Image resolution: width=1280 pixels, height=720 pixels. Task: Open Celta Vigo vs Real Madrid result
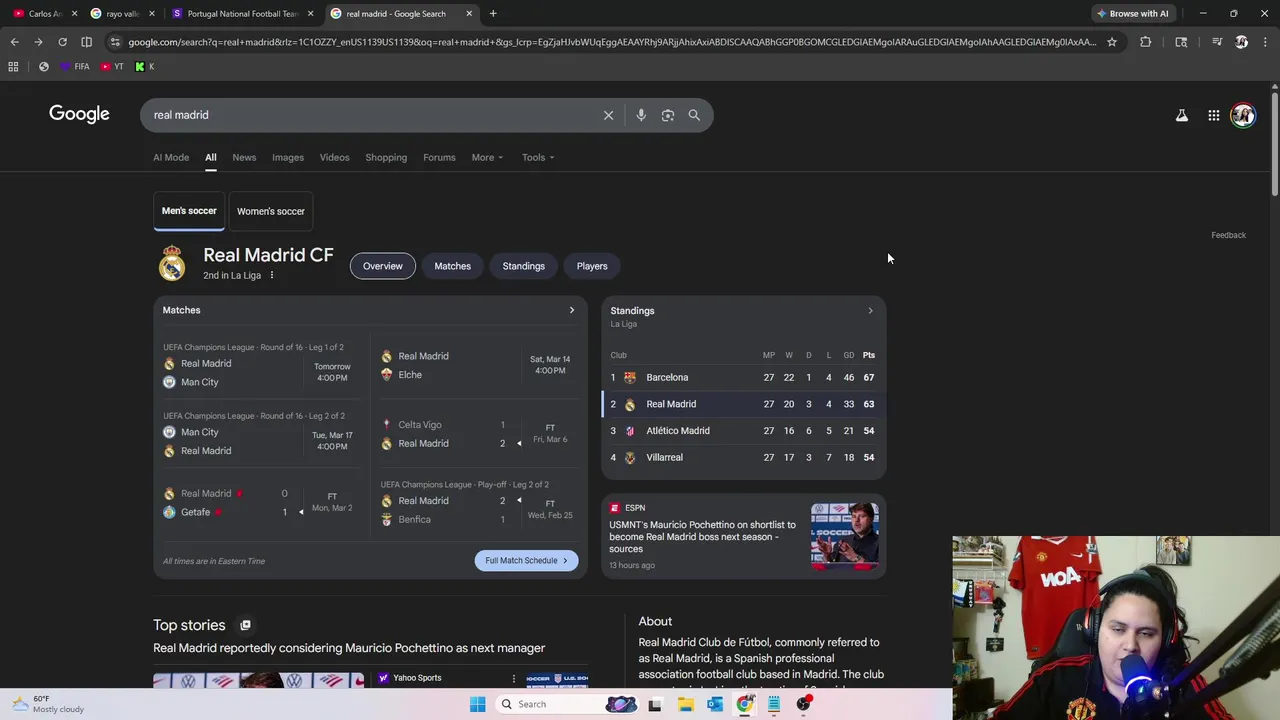(478, 434)
